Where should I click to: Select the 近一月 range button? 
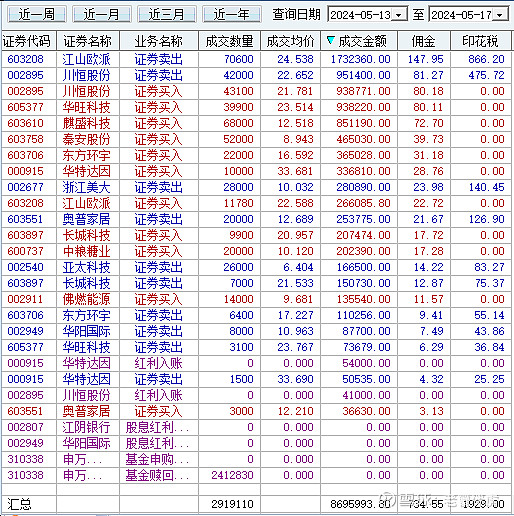[102, 14]
